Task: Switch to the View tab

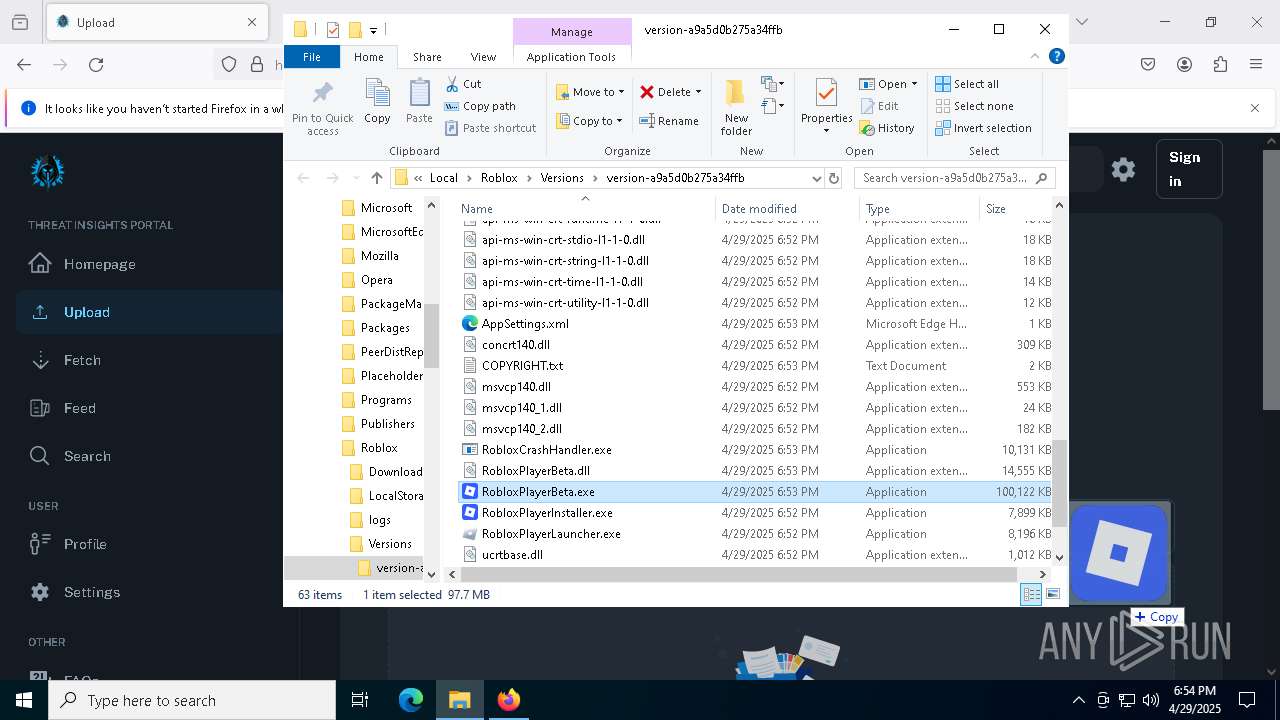Action: coord(483,57)
